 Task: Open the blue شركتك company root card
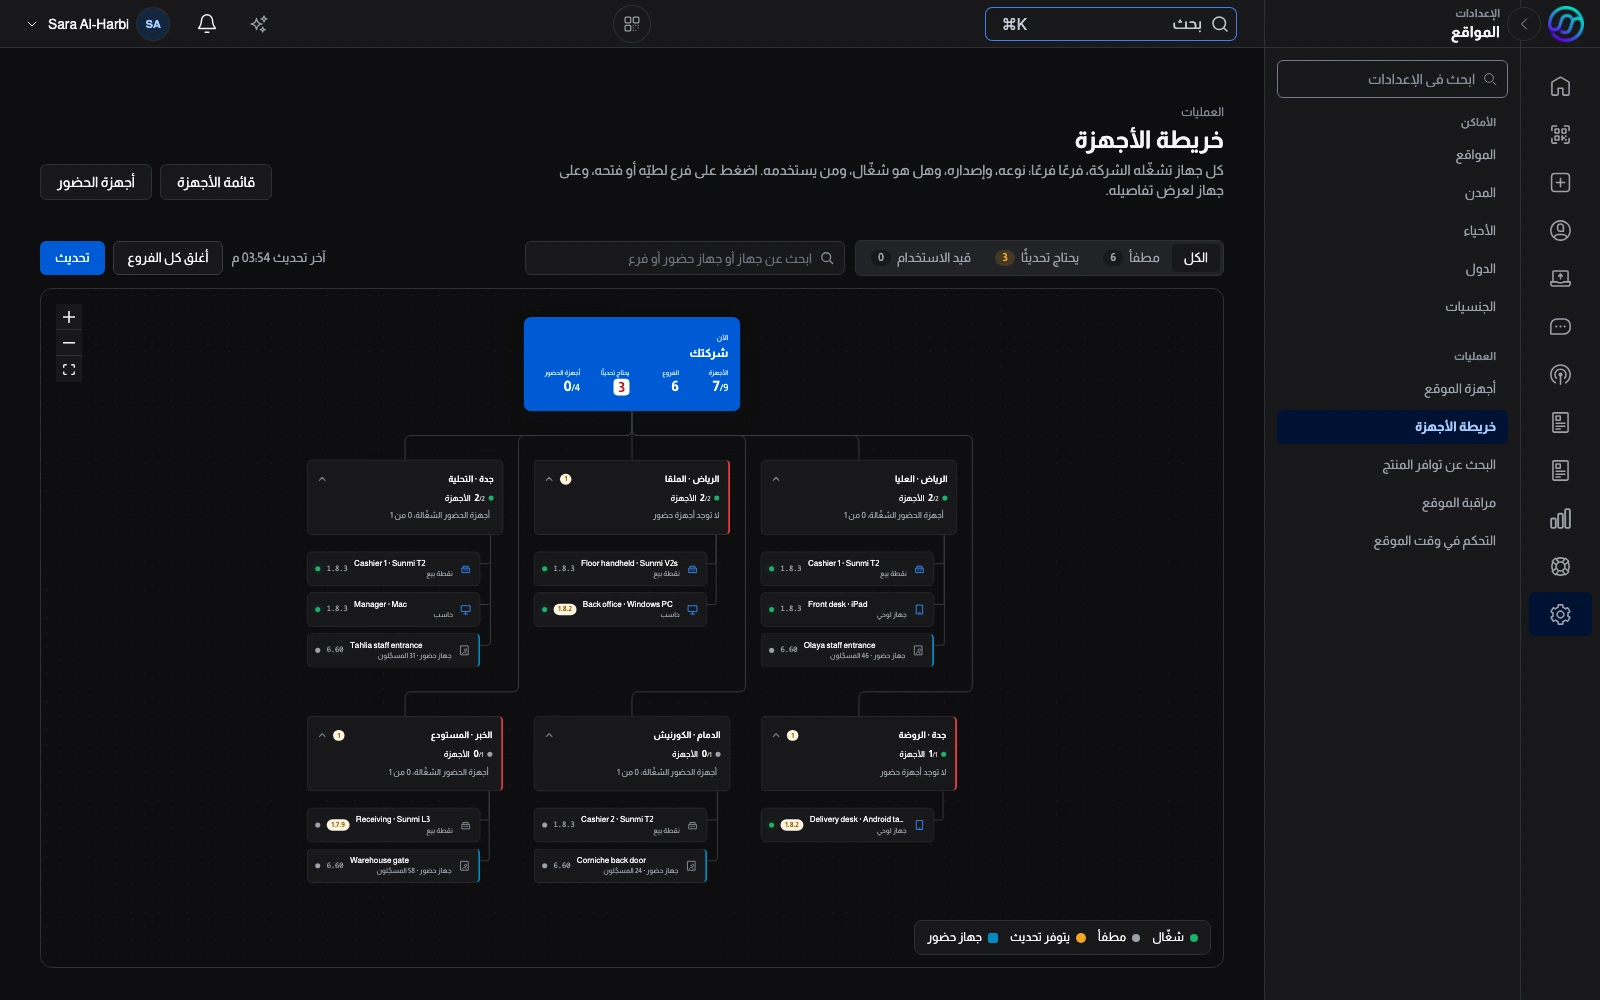coord(632,364)
